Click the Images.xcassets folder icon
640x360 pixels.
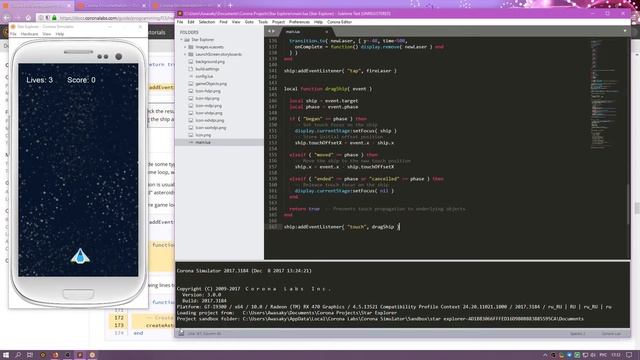[x=191, y=47]
